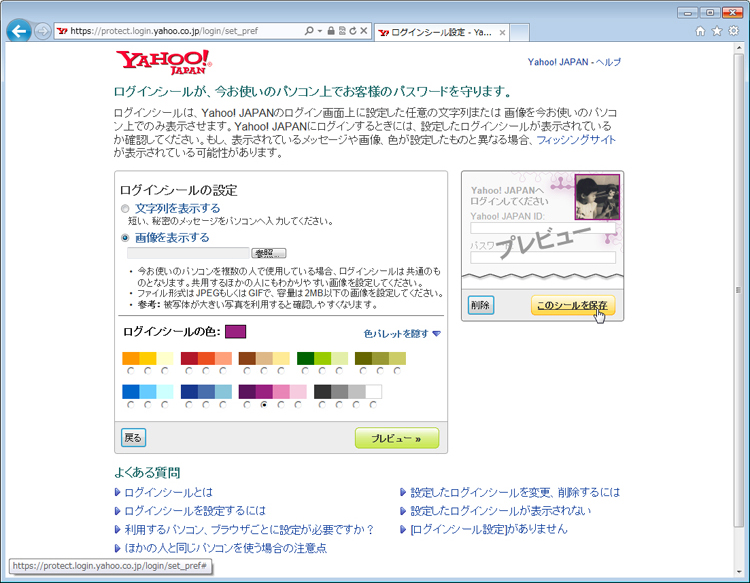Choose the bright blue color radio button

[131, 405]
